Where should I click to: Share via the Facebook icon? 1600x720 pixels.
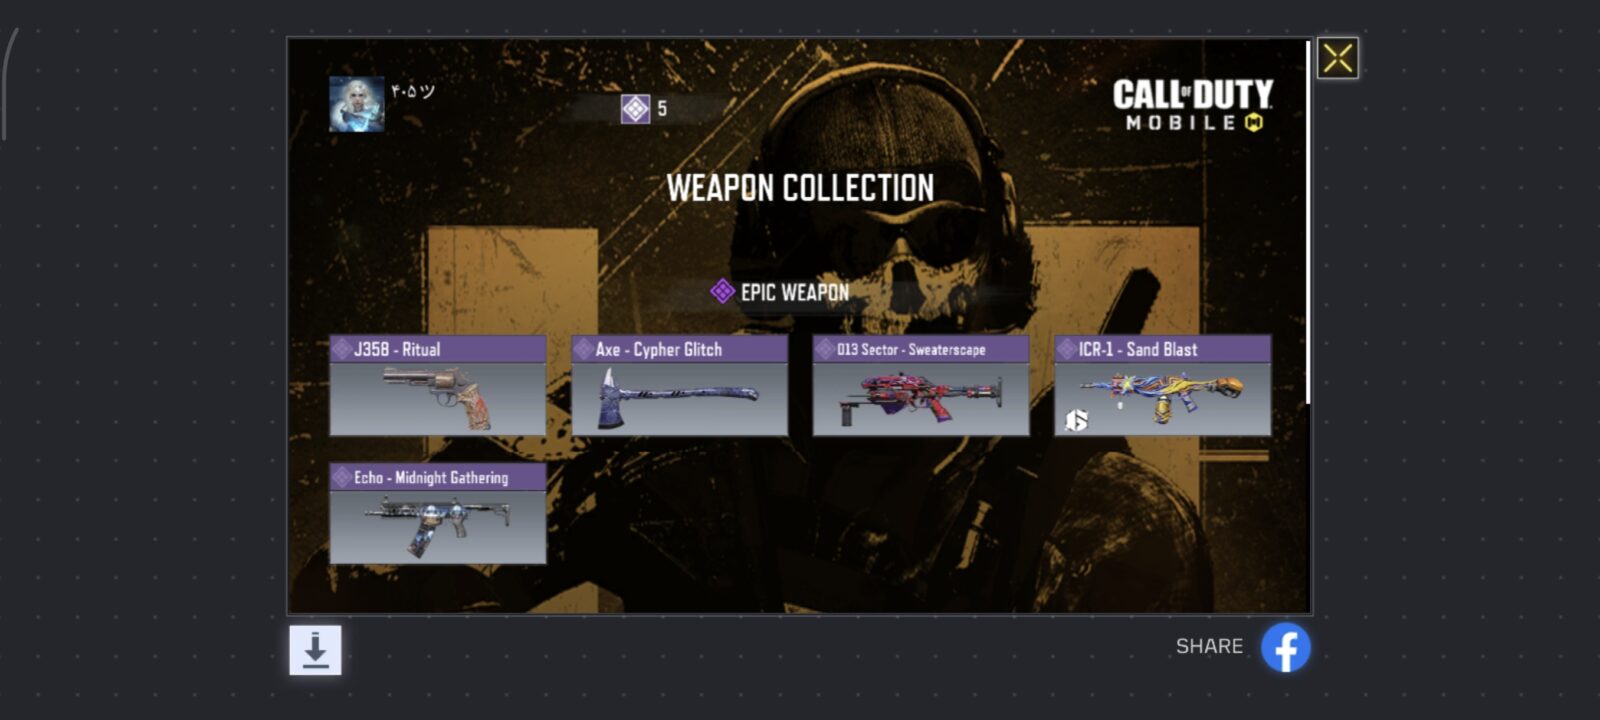click(x=1286, y=648)
